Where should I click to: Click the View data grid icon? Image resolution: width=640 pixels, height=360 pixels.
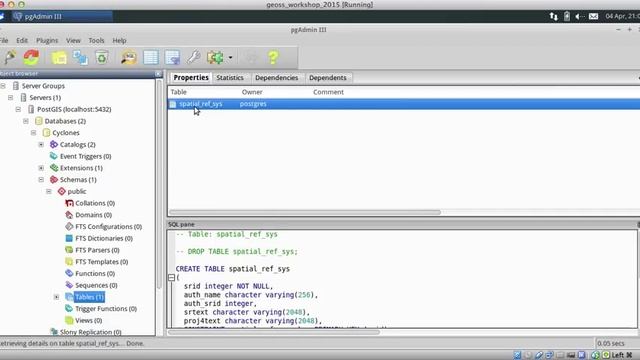pos(151,58)
